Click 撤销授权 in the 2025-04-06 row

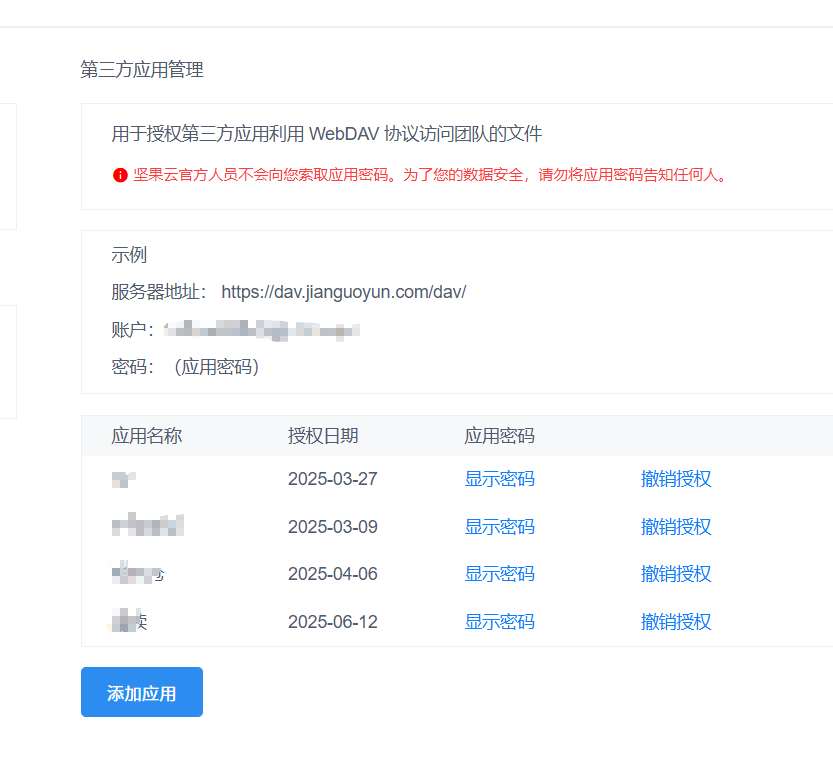pyautogui.click(x=676, y=574)
